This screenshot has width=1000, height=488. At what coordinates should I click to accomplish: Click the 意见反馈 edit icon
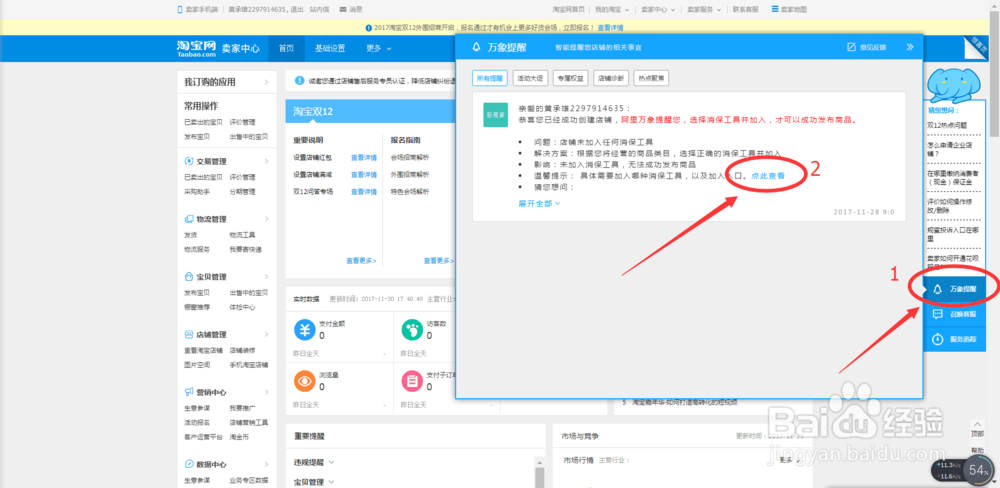pyautogui.click(x=851, y=47)
